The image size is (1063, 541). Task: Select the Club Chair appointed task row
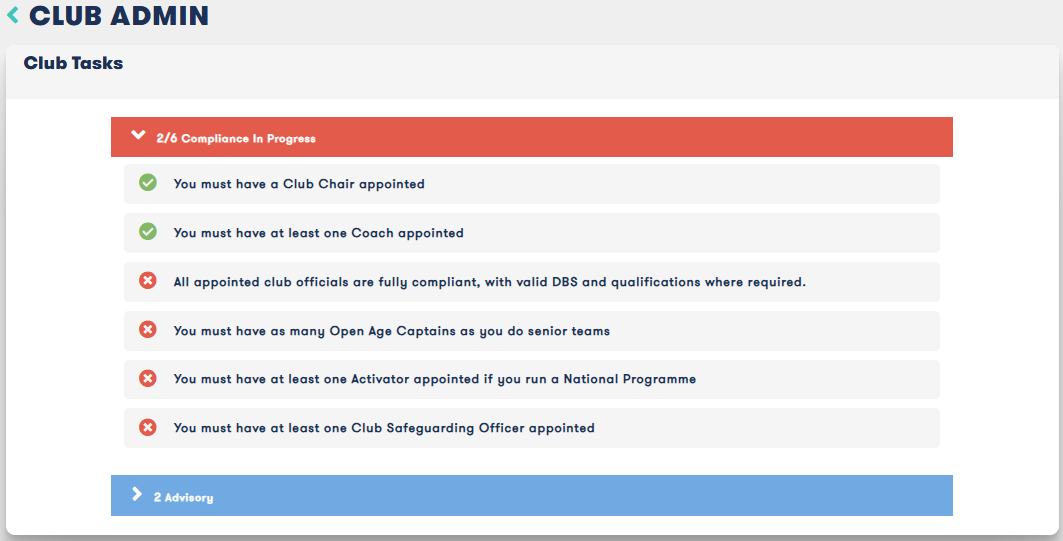[x=532, y=184]
